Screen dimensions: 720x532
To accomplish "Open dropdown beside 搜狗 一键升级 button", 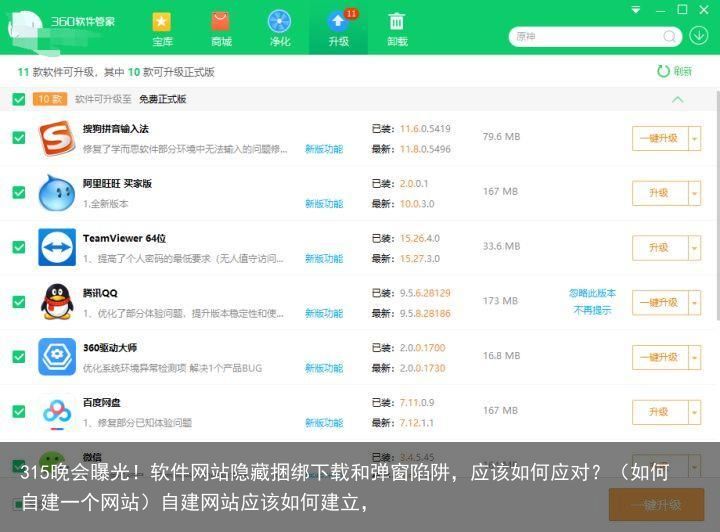I will click(694, 138).
